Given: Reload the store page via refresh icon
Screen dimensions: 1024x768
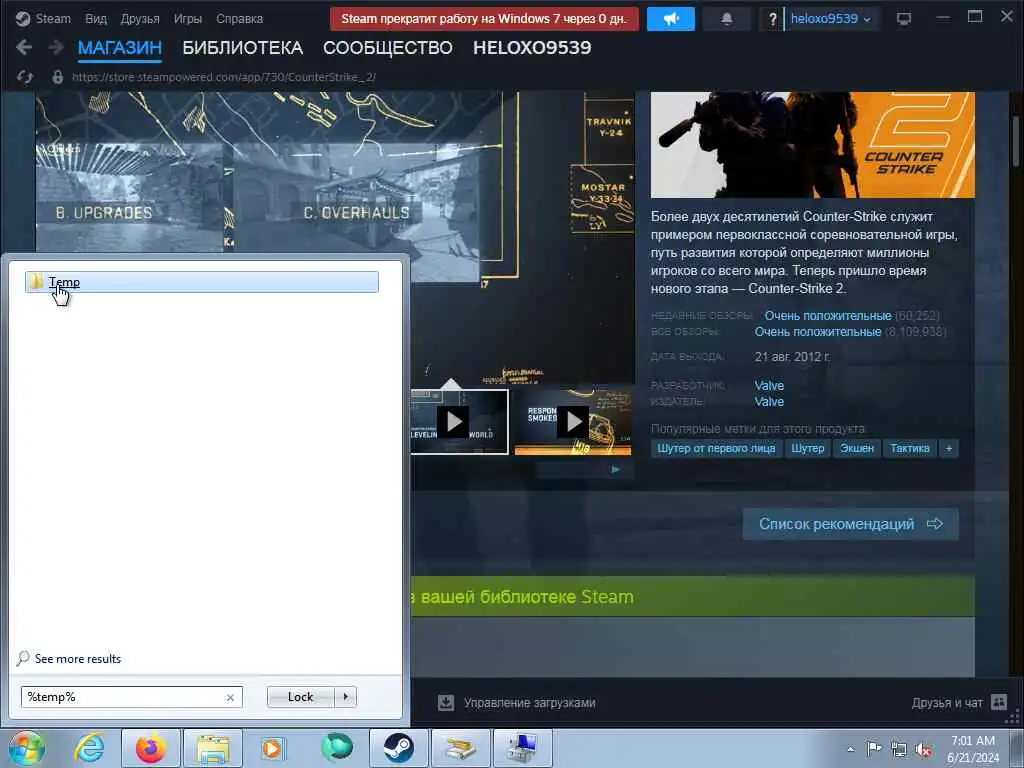Looking at the screenshot, I should point(25,77).
